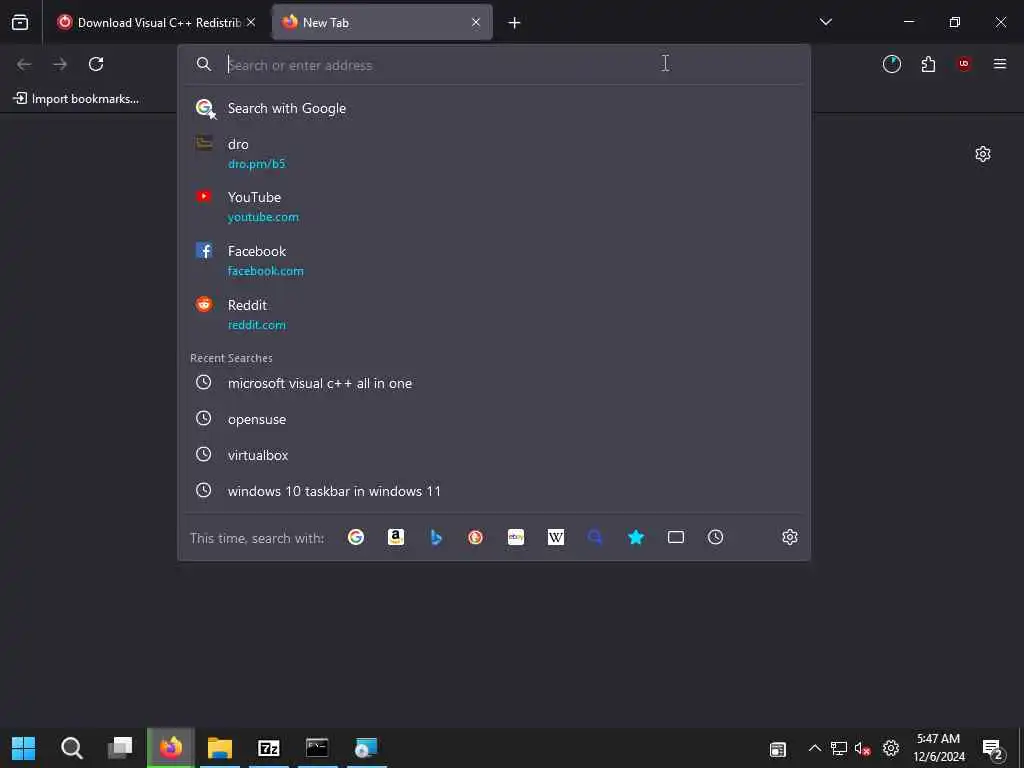Screen dimensions: 1024x768
Task: Open search settings gear in dropdown
Action: coord(790,537)
